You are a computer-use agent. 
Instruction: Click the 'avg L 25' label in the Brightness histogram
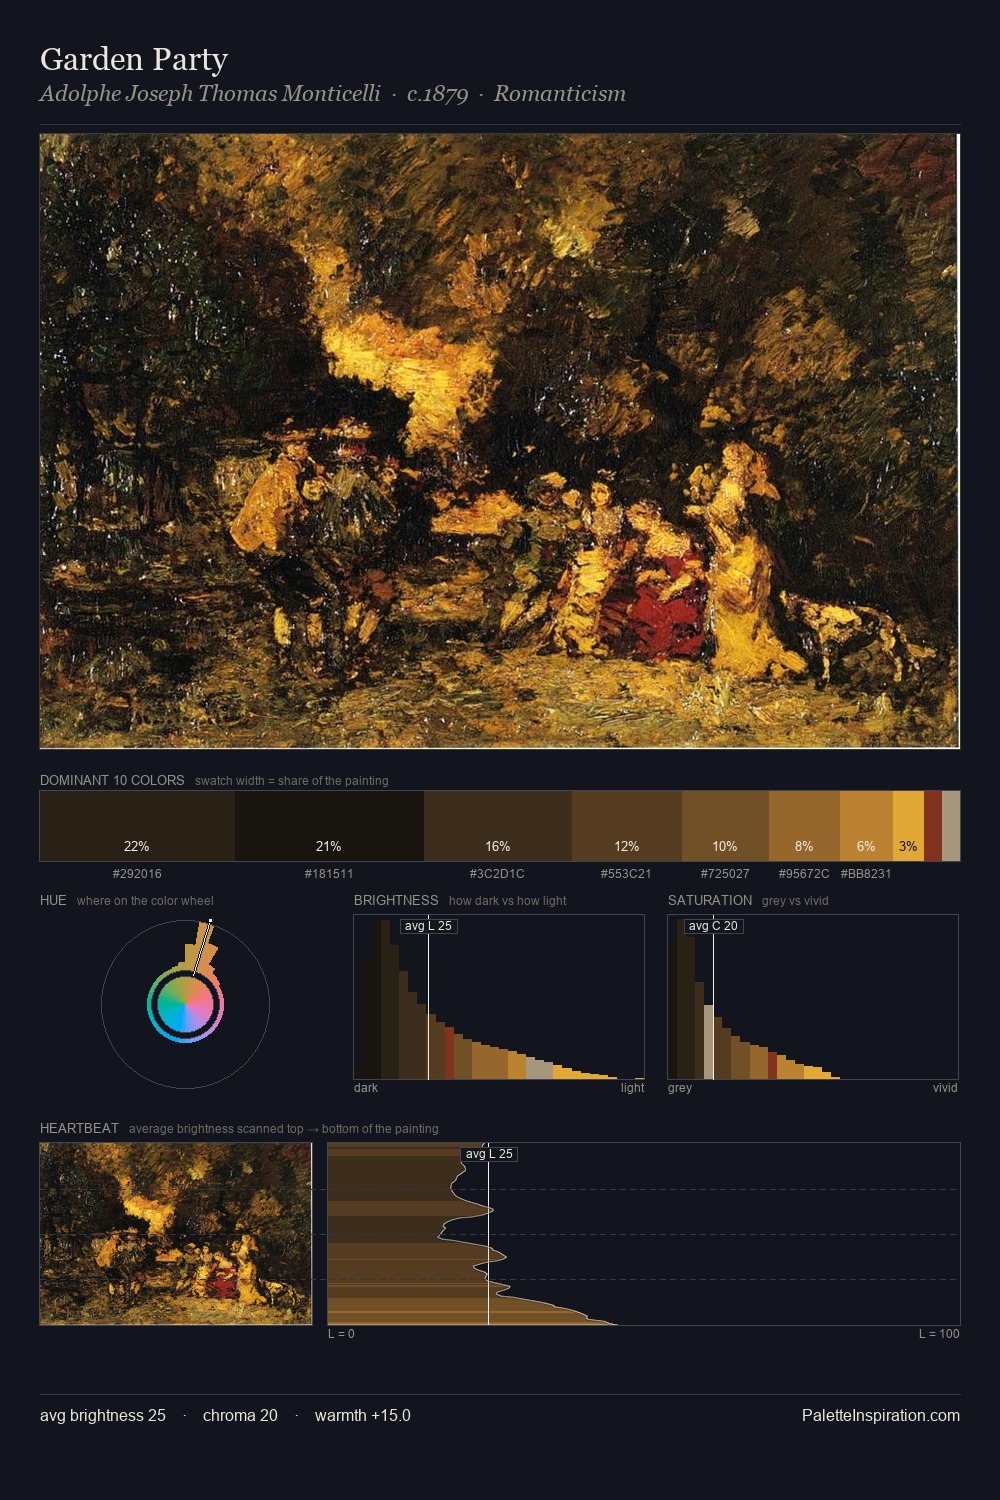click(x=428, y=926)
